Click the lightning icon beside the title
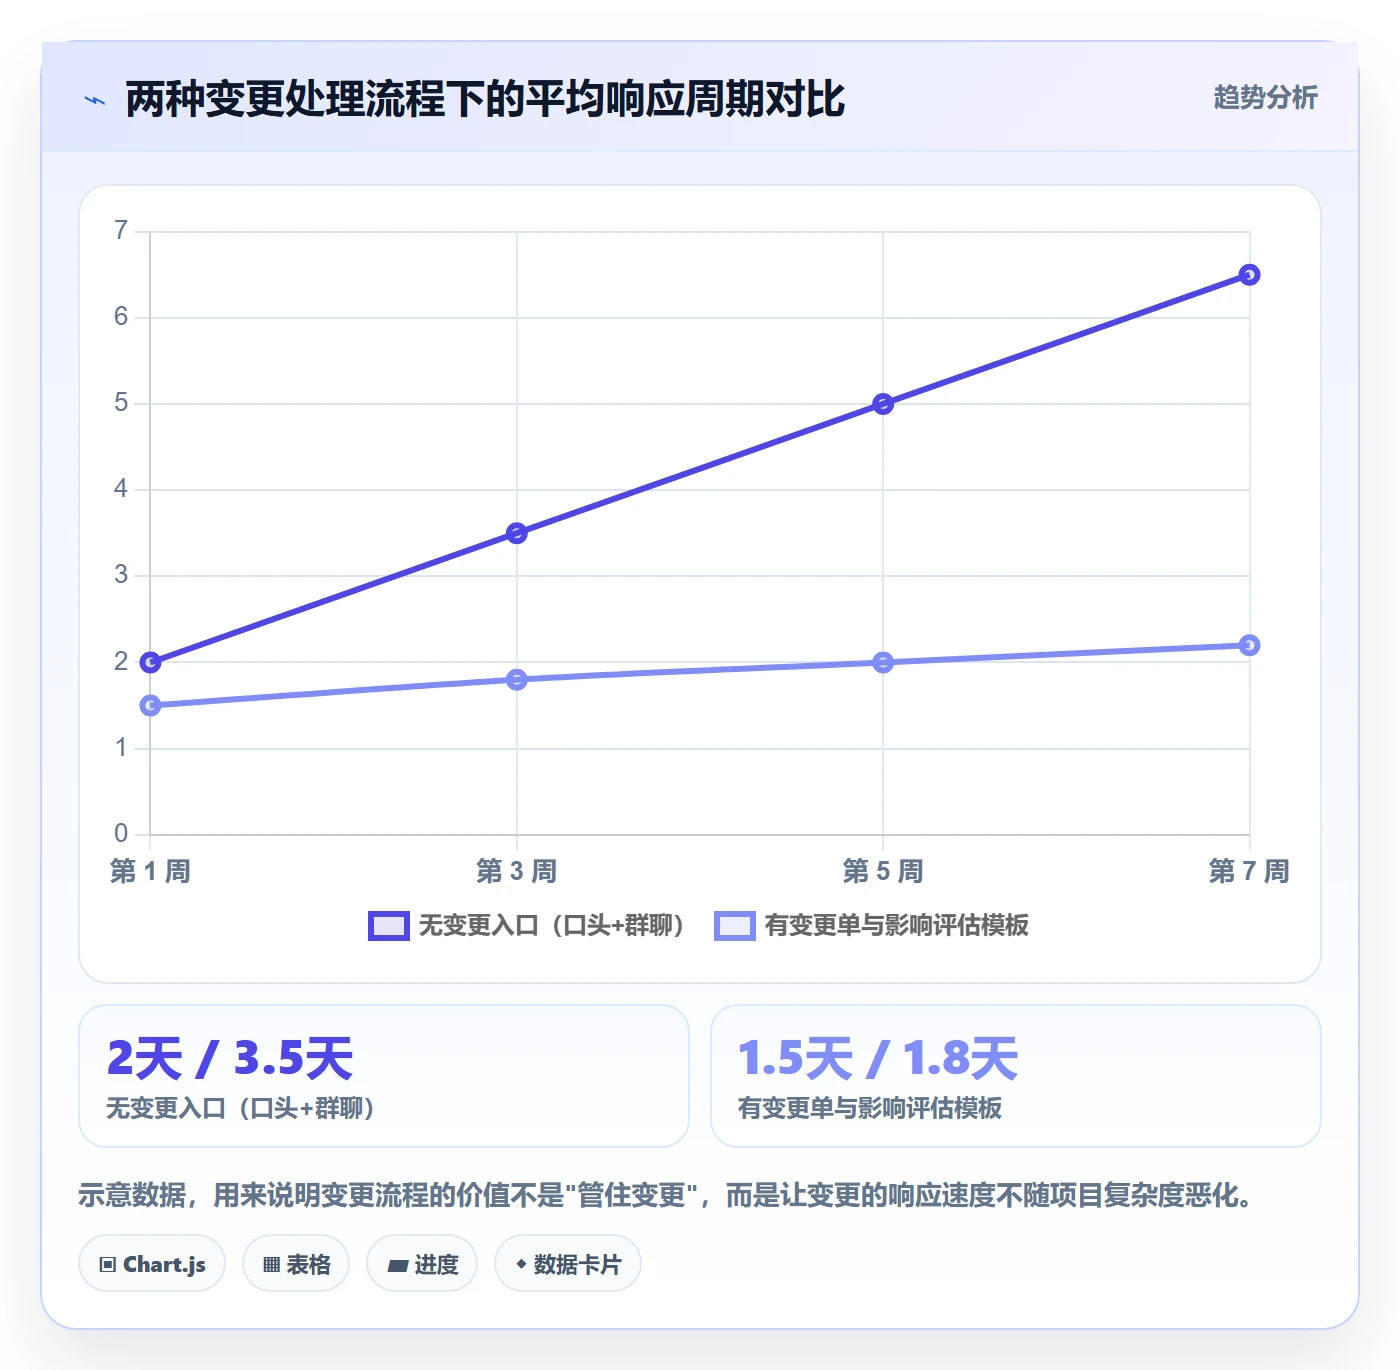The height and width of the screenshot is (1370, 1400). [95, 100]
